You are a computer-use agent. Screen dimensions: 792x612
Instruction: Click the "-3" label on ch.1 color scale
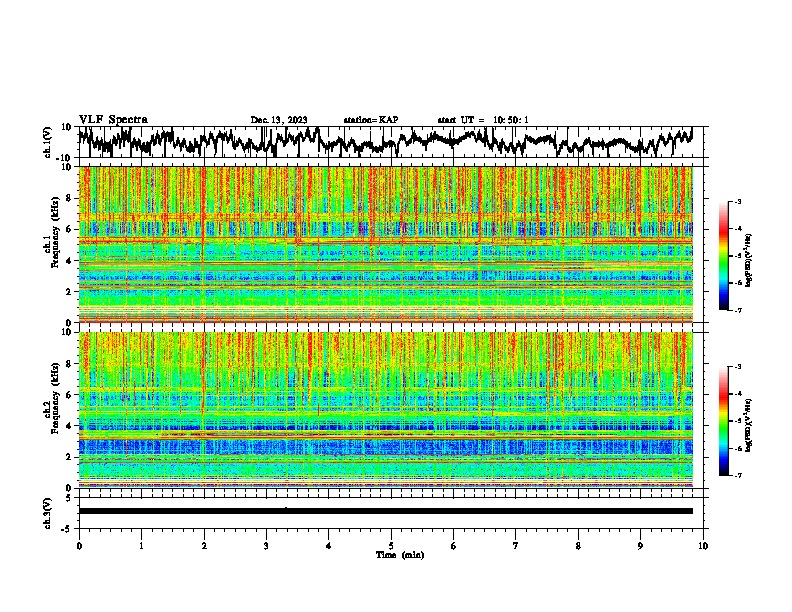coord(737,202)
